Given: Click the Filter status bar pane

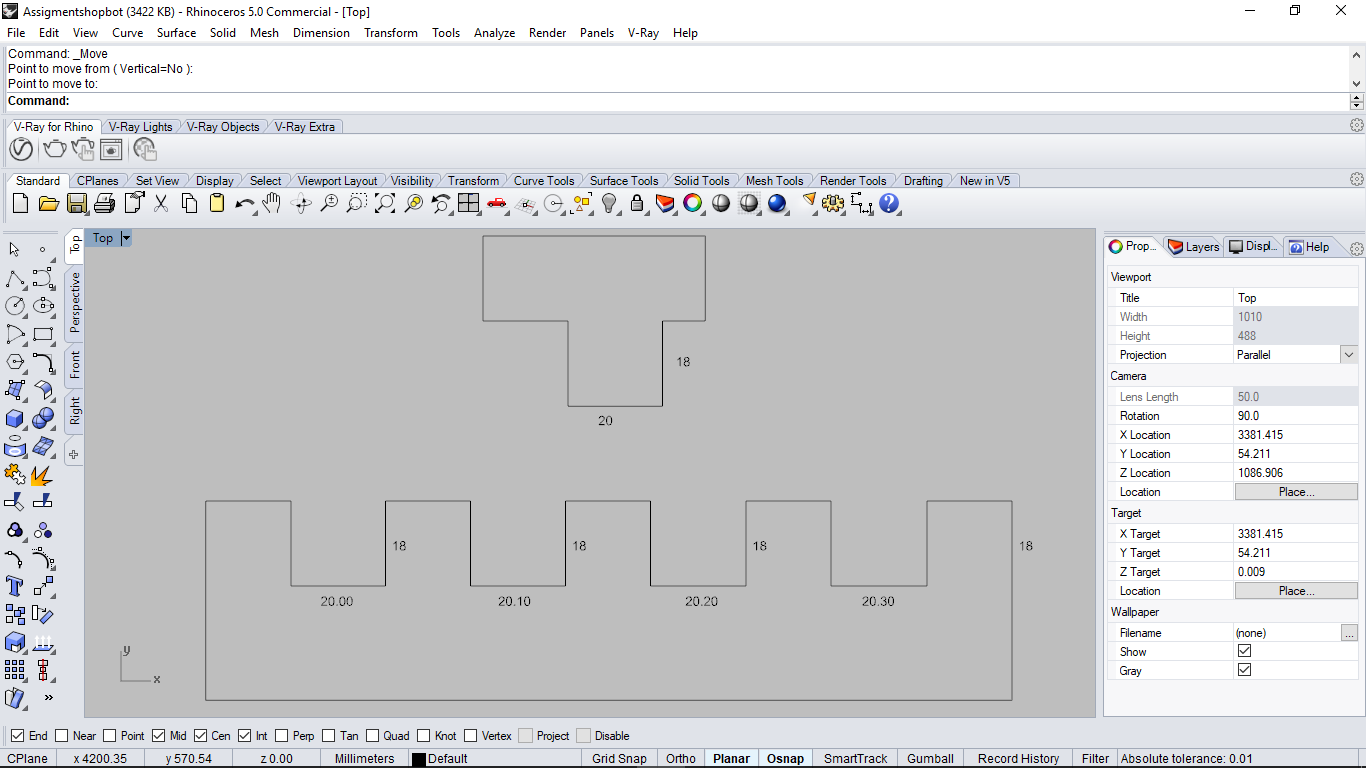Looking at the screenshot, I should tap(1096, 759).
